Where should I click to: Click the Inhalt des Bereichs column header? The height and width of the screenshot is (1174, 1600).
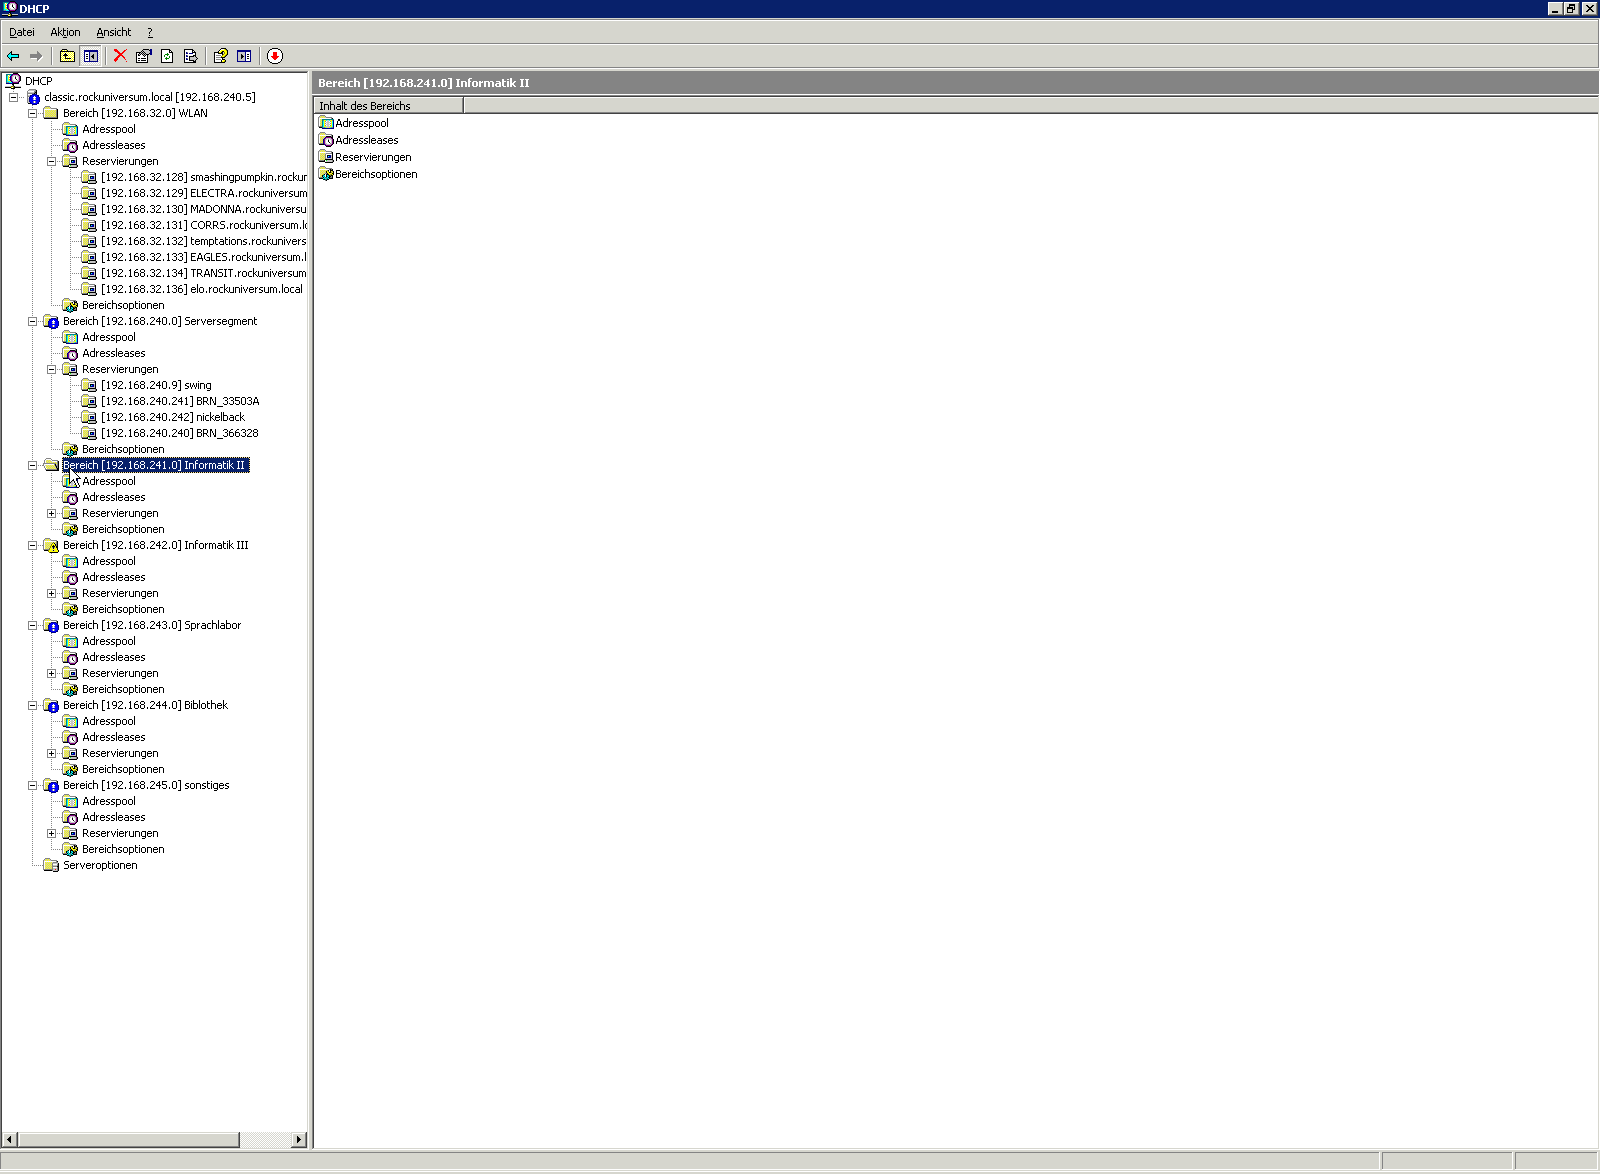[x=388, y=106]
